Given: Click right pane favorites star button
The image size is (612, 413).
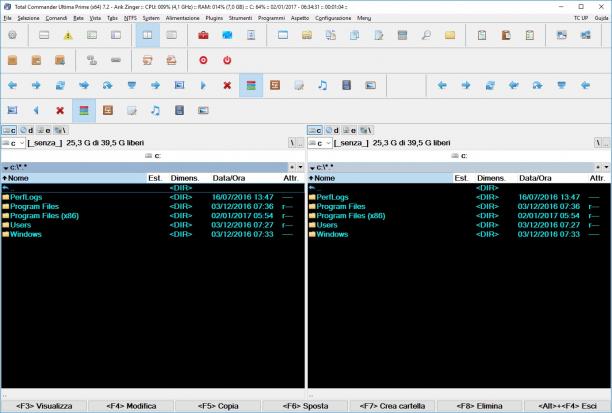Looking at the screenshot, I should click(598, 167).
